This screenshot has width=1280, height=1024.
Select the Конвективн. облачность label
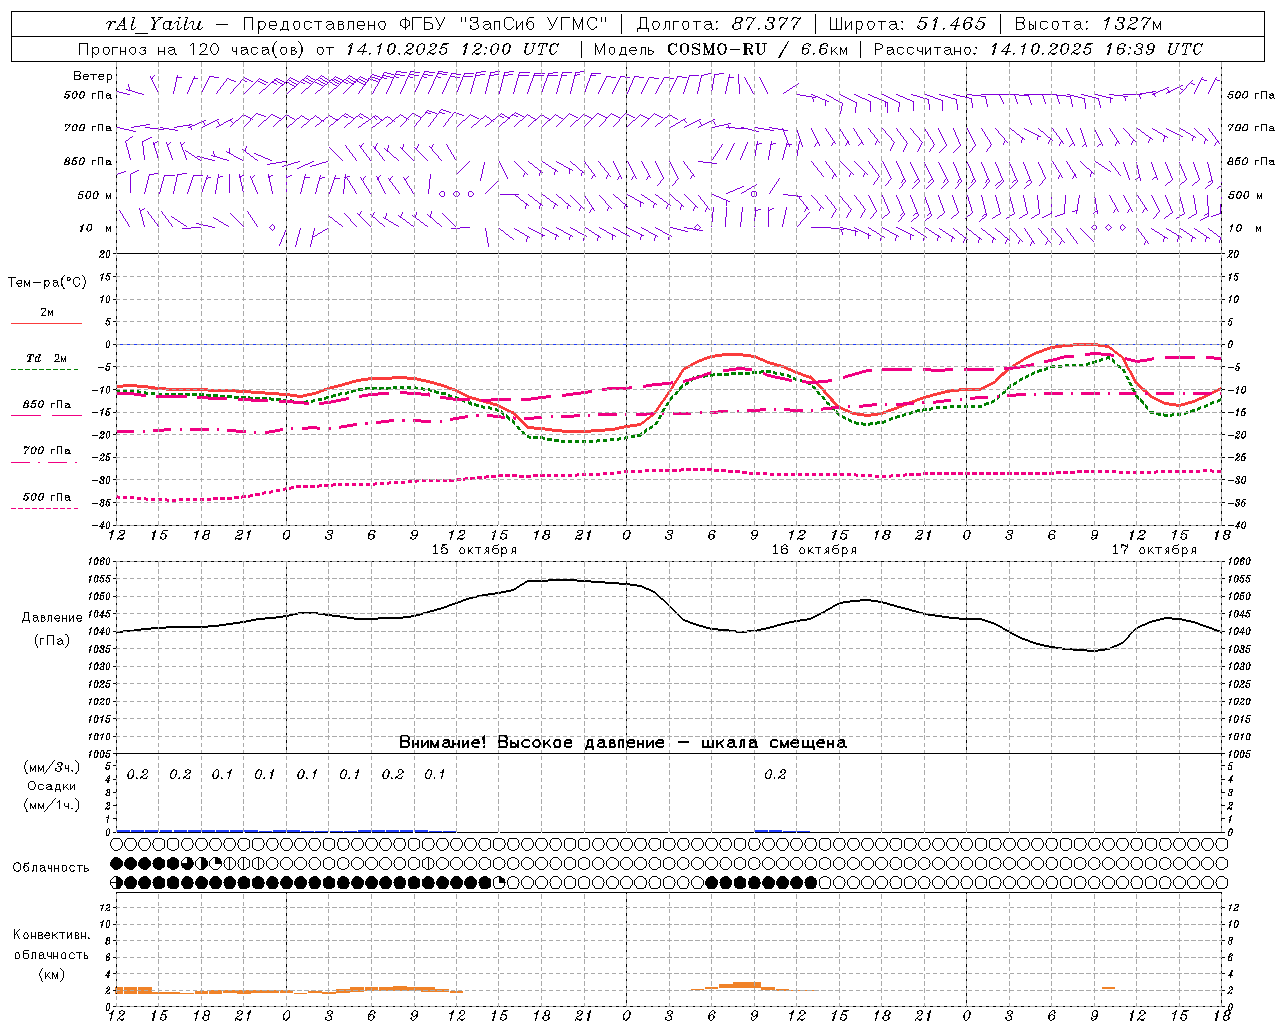[51, 945]
